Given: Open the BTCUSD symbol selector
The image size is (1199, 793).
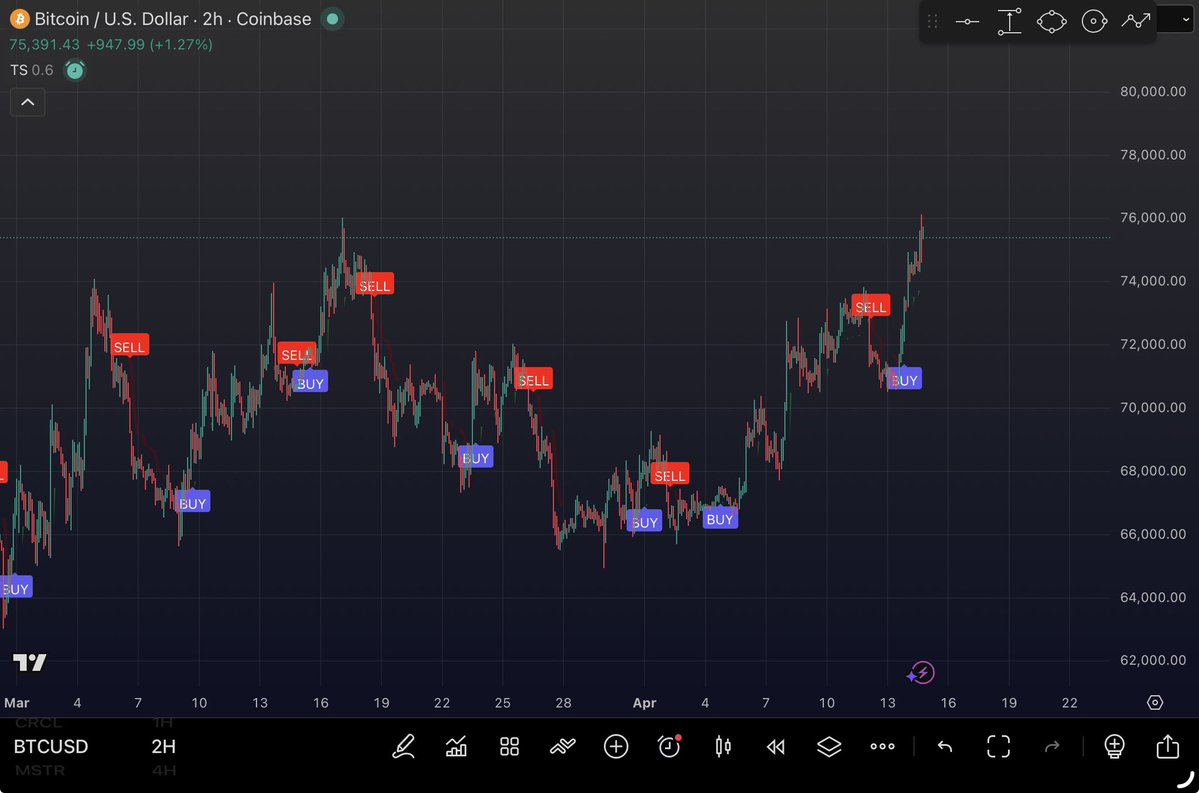Looking at the screenshot, I should (51, 747).
